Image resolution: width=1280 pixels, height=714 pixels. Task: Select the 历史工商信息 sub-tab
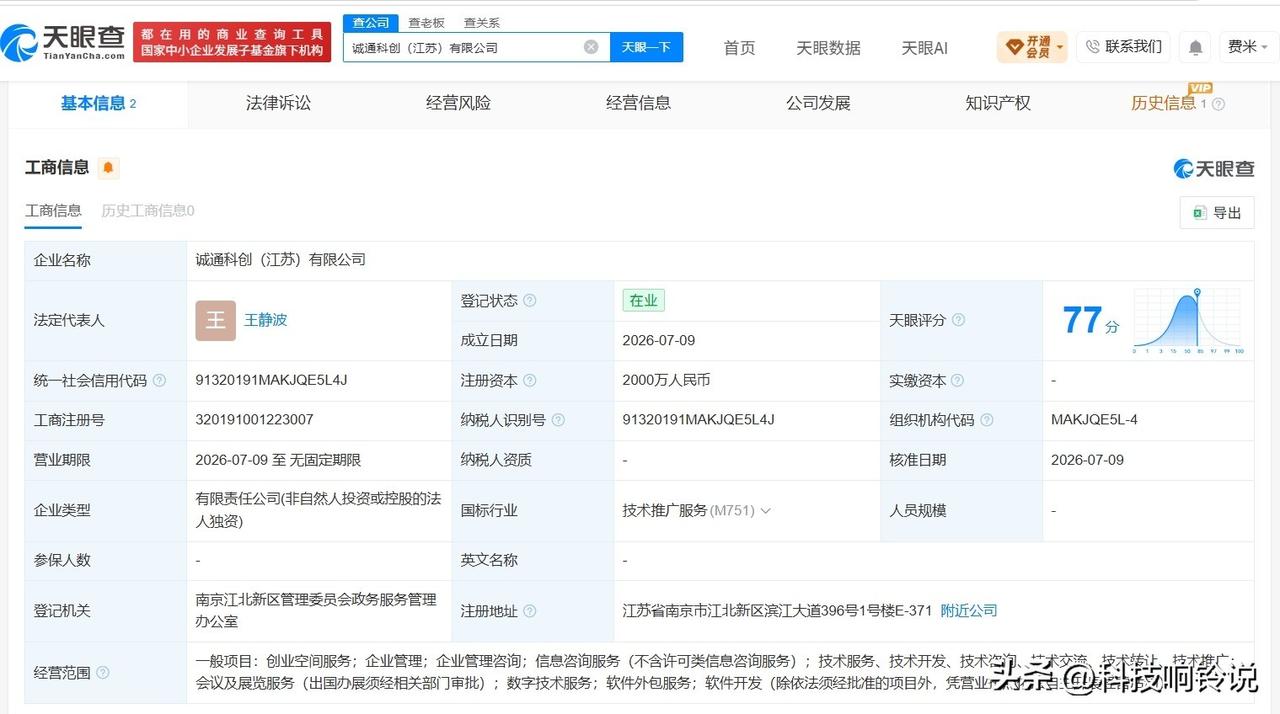point(148,211)
